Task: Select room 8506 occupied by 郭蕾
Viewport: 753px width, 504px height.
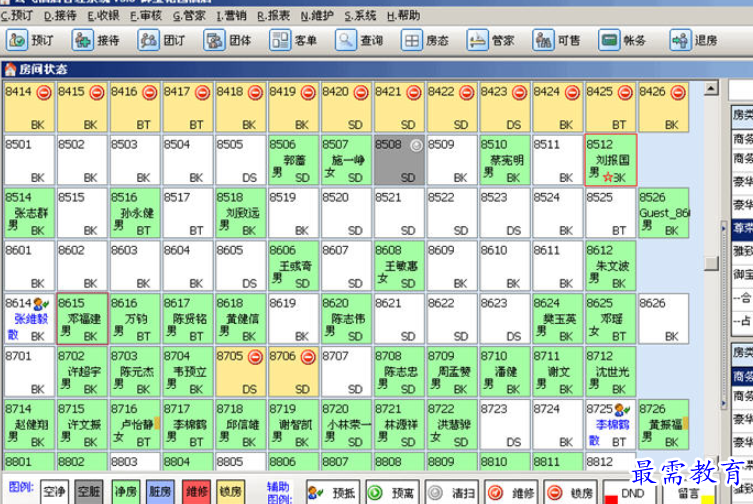Action: pyautogui.click(x=293, y=160)
